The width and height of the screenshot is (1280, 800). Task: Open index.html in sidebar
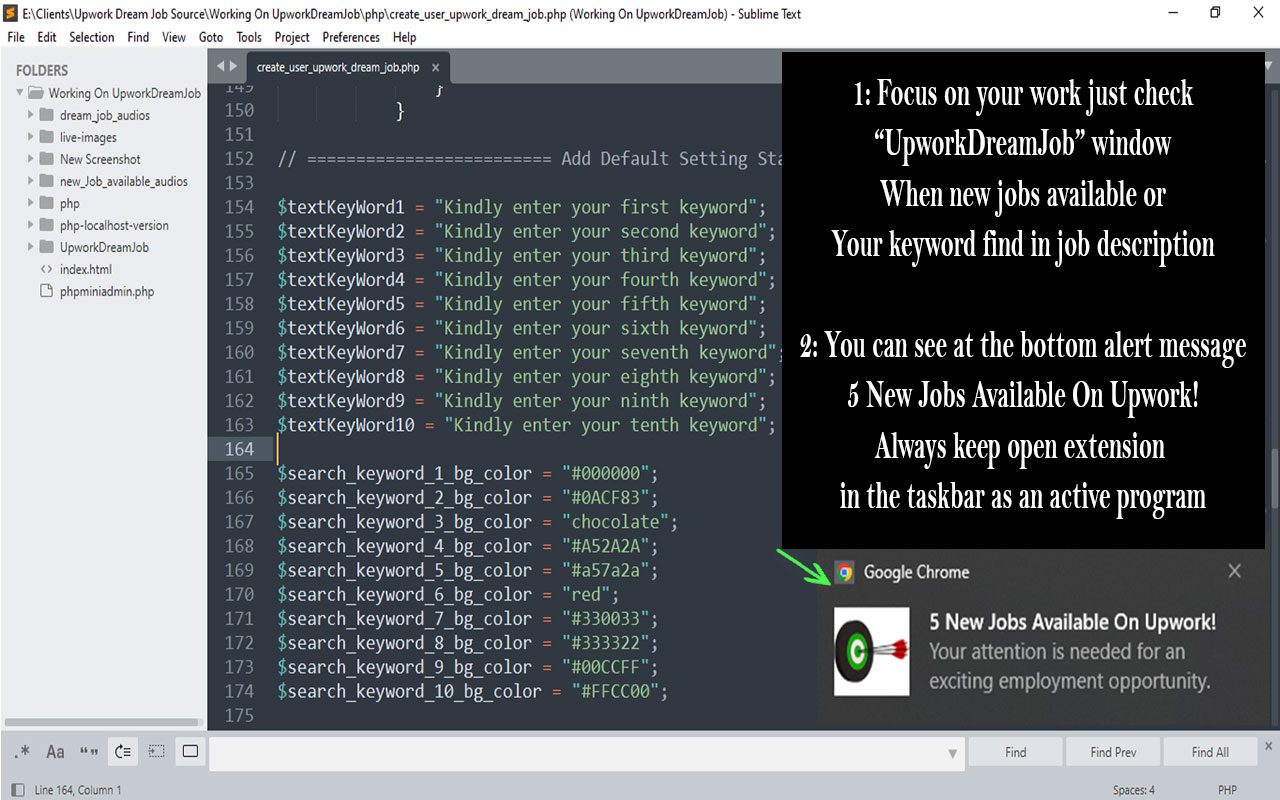coord(85,269)
